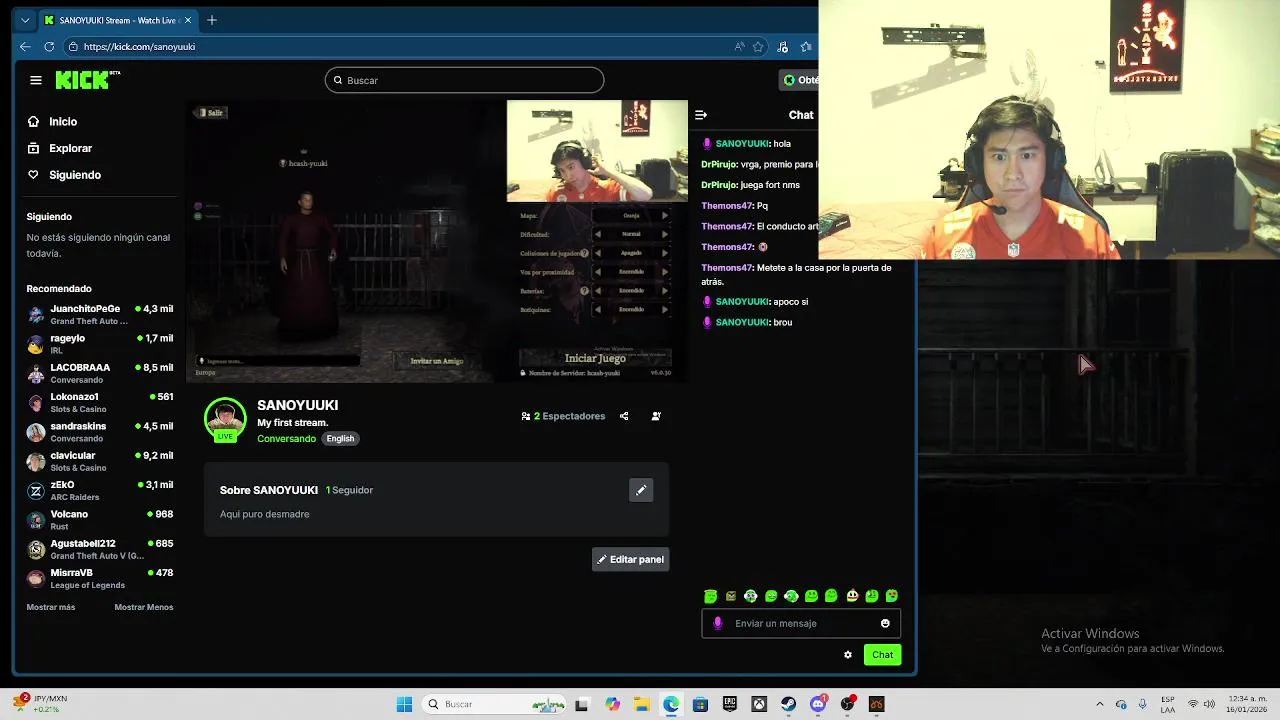The image size is (1280, 720).
Task: Click the read aloud icon in address bar
Action: [x=739, y=46]
